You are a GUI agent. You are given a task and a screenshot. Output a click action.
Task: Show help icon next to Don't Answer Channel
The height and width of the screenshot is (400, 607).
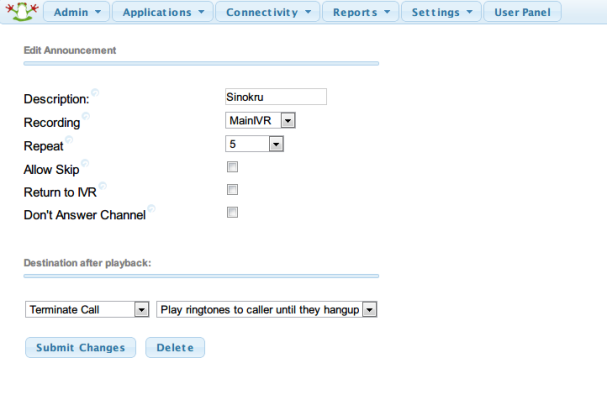(x=151, y=208)
